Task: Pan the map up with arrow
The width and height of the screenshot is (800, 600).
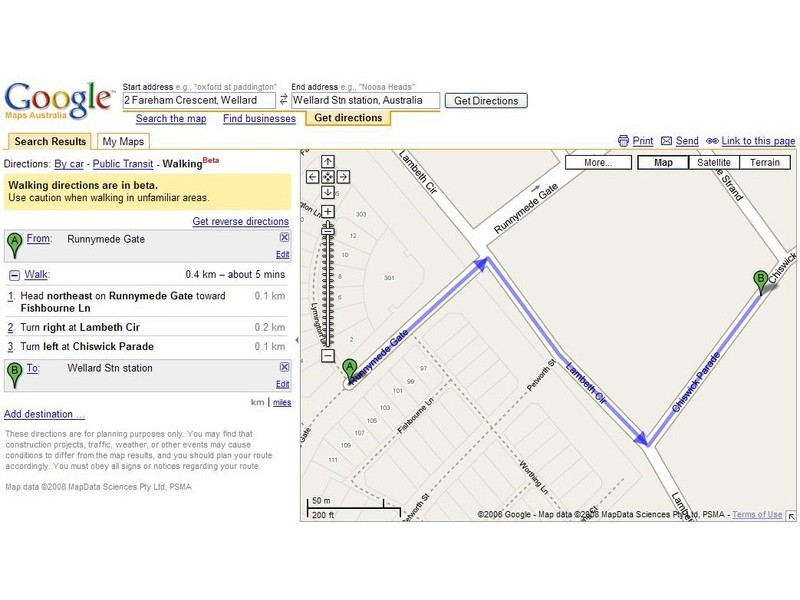Action: (x=327, y=161)
